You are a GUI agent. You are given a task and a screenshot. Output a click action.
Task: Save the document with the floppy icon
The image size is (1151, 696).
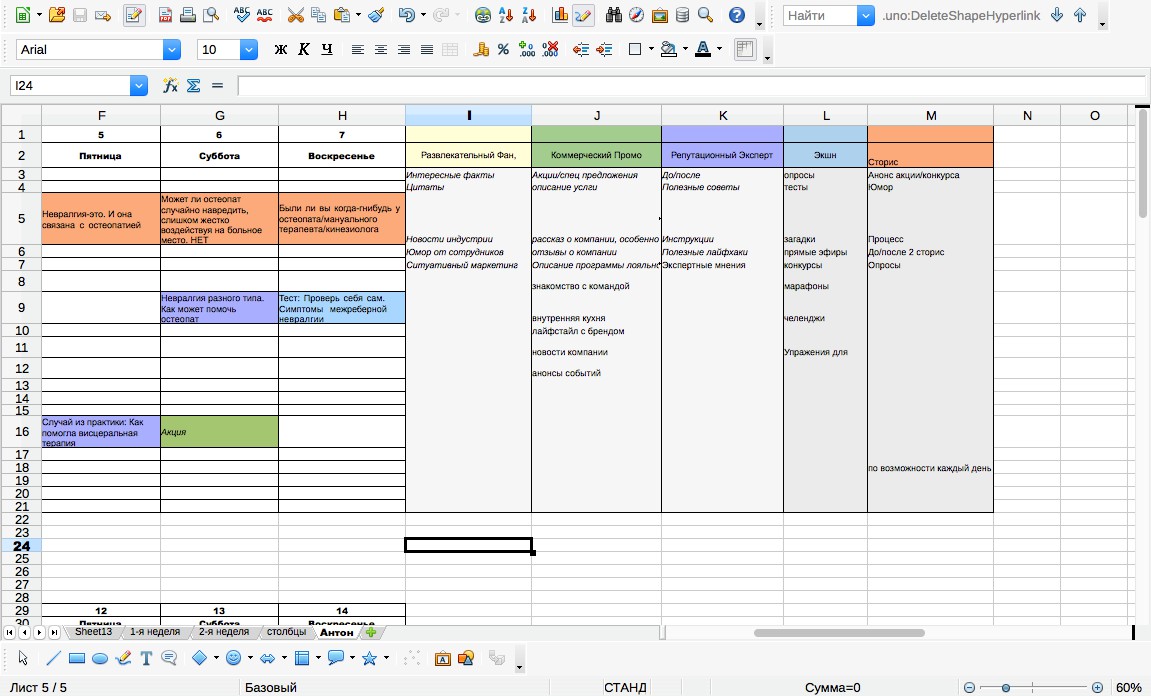tap(80, 15)
